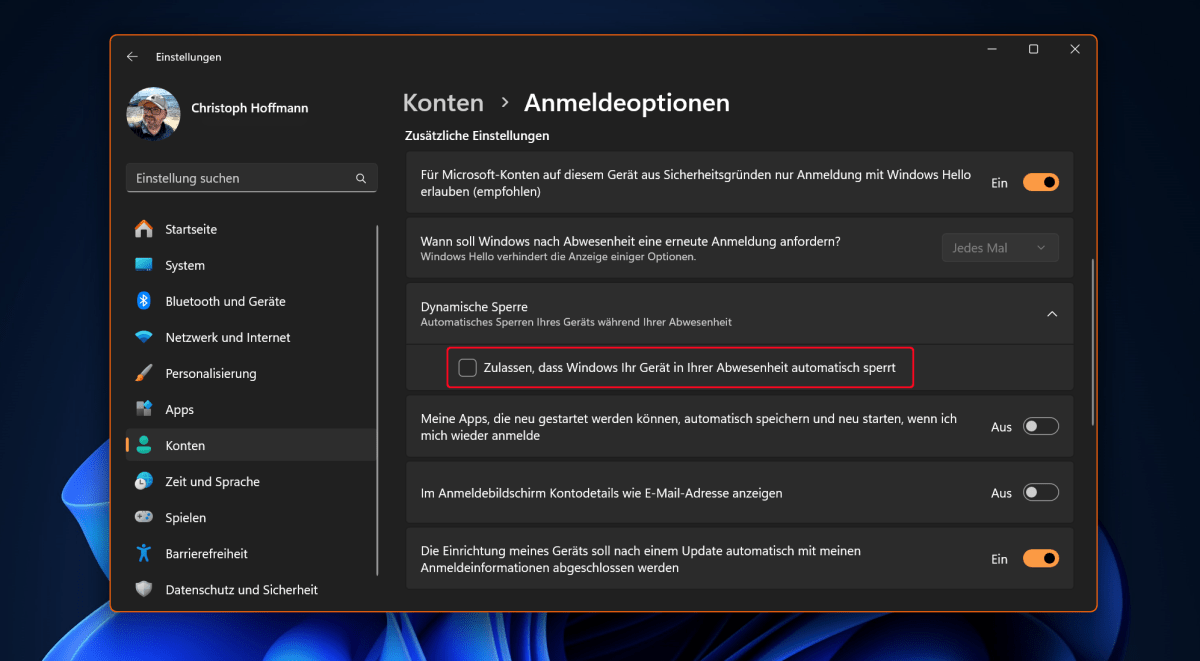Click the back arrow in Einstellungen
Image resolution: width=1200 pixels, height=661 pixels.
pos(132,57)
